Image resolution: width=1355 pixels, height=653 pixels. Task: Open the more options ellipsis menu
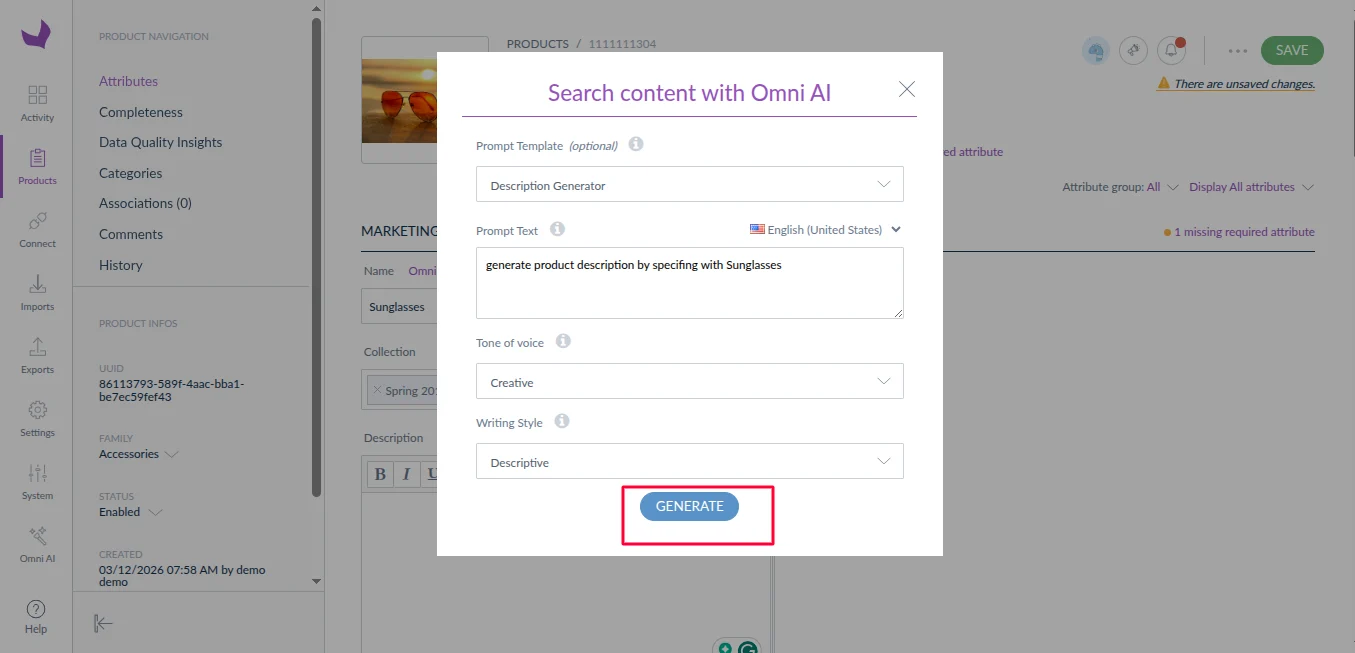coord(1237,50)
